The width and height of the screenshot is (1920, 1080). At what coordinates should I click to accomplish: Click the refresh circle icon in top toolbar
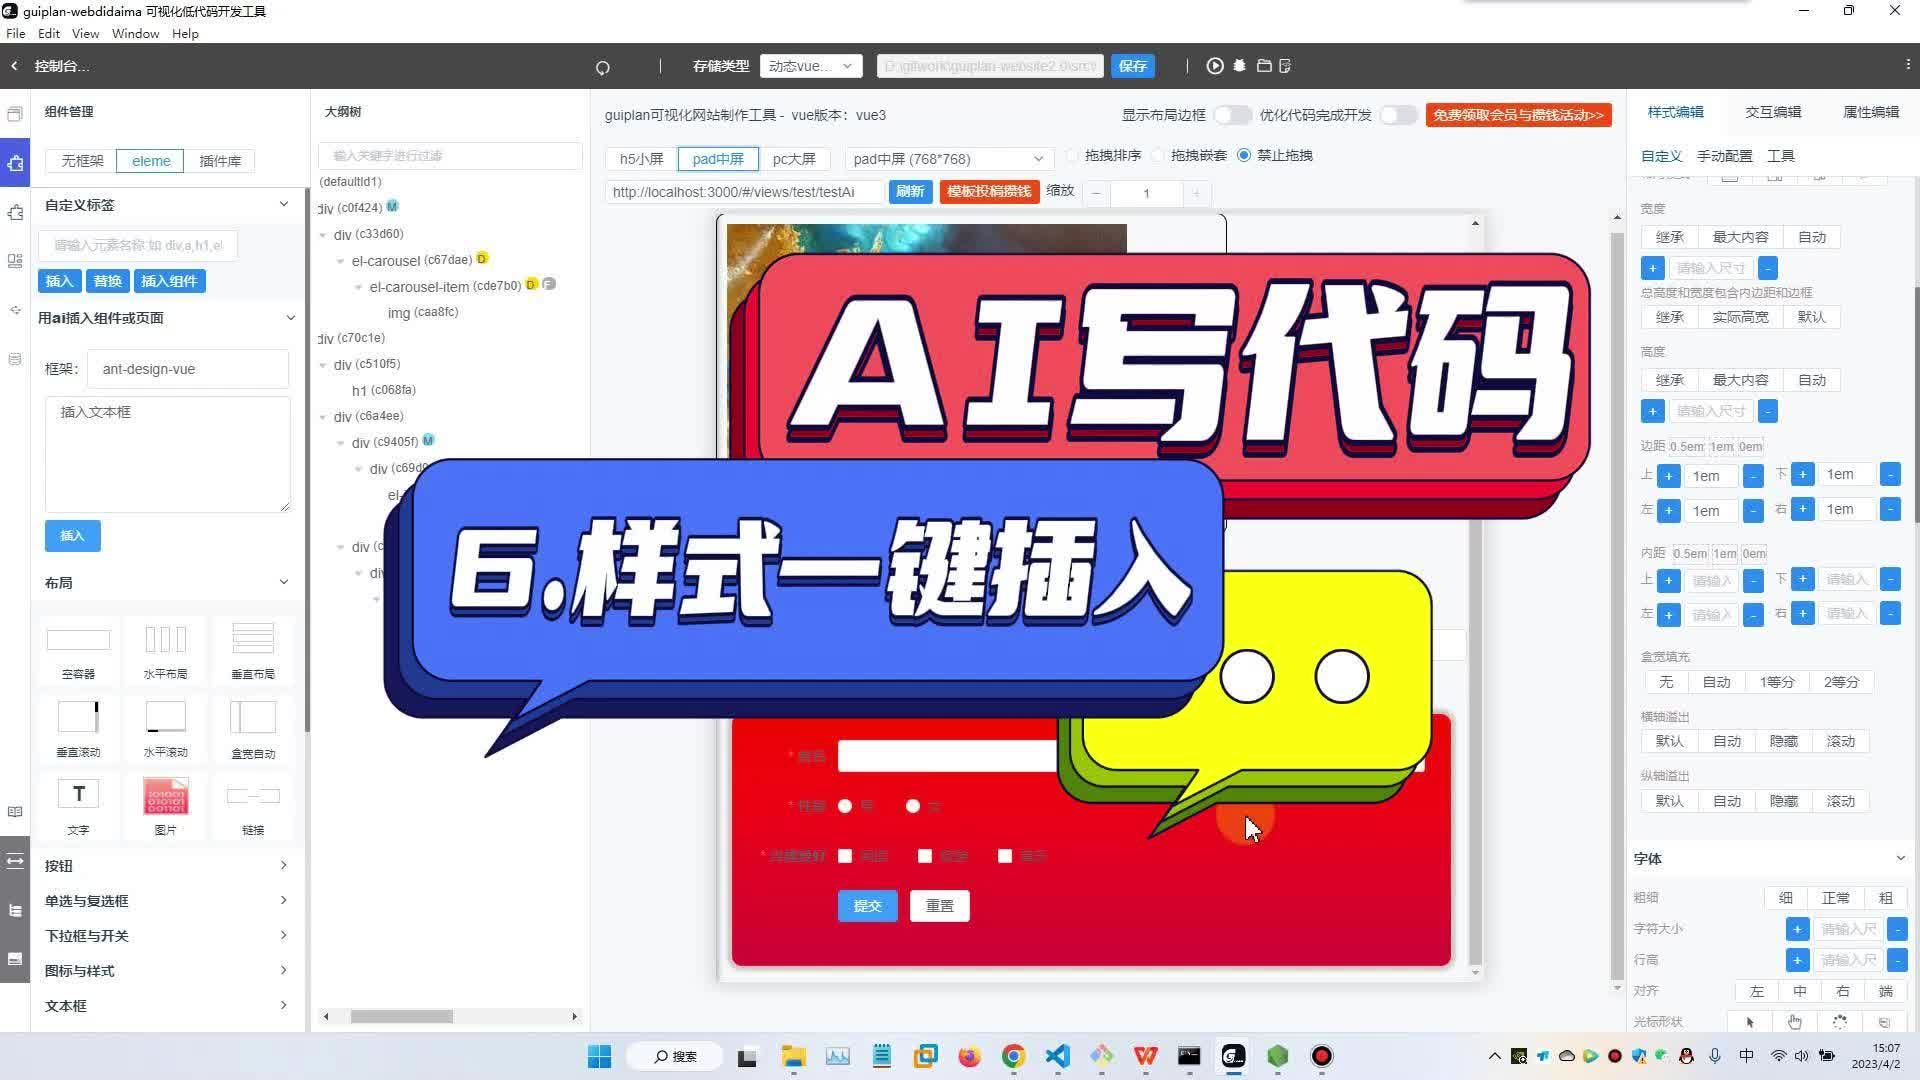coord(602,68)
